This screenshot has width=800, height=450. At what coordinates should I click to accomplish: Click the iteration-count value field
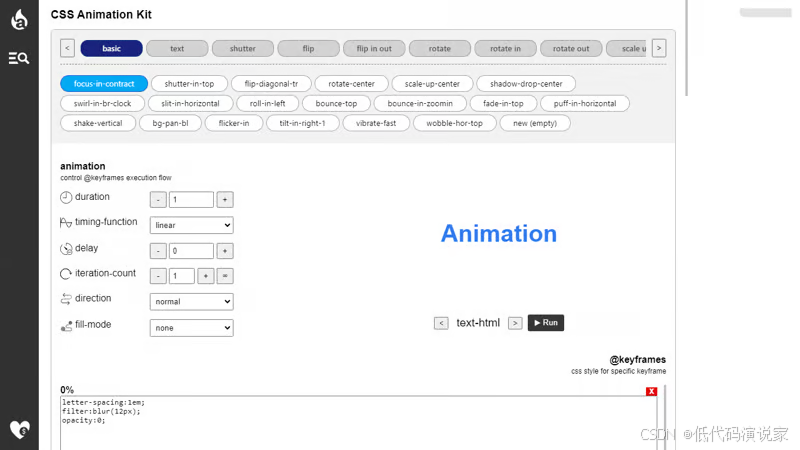(x=182, y=276)
